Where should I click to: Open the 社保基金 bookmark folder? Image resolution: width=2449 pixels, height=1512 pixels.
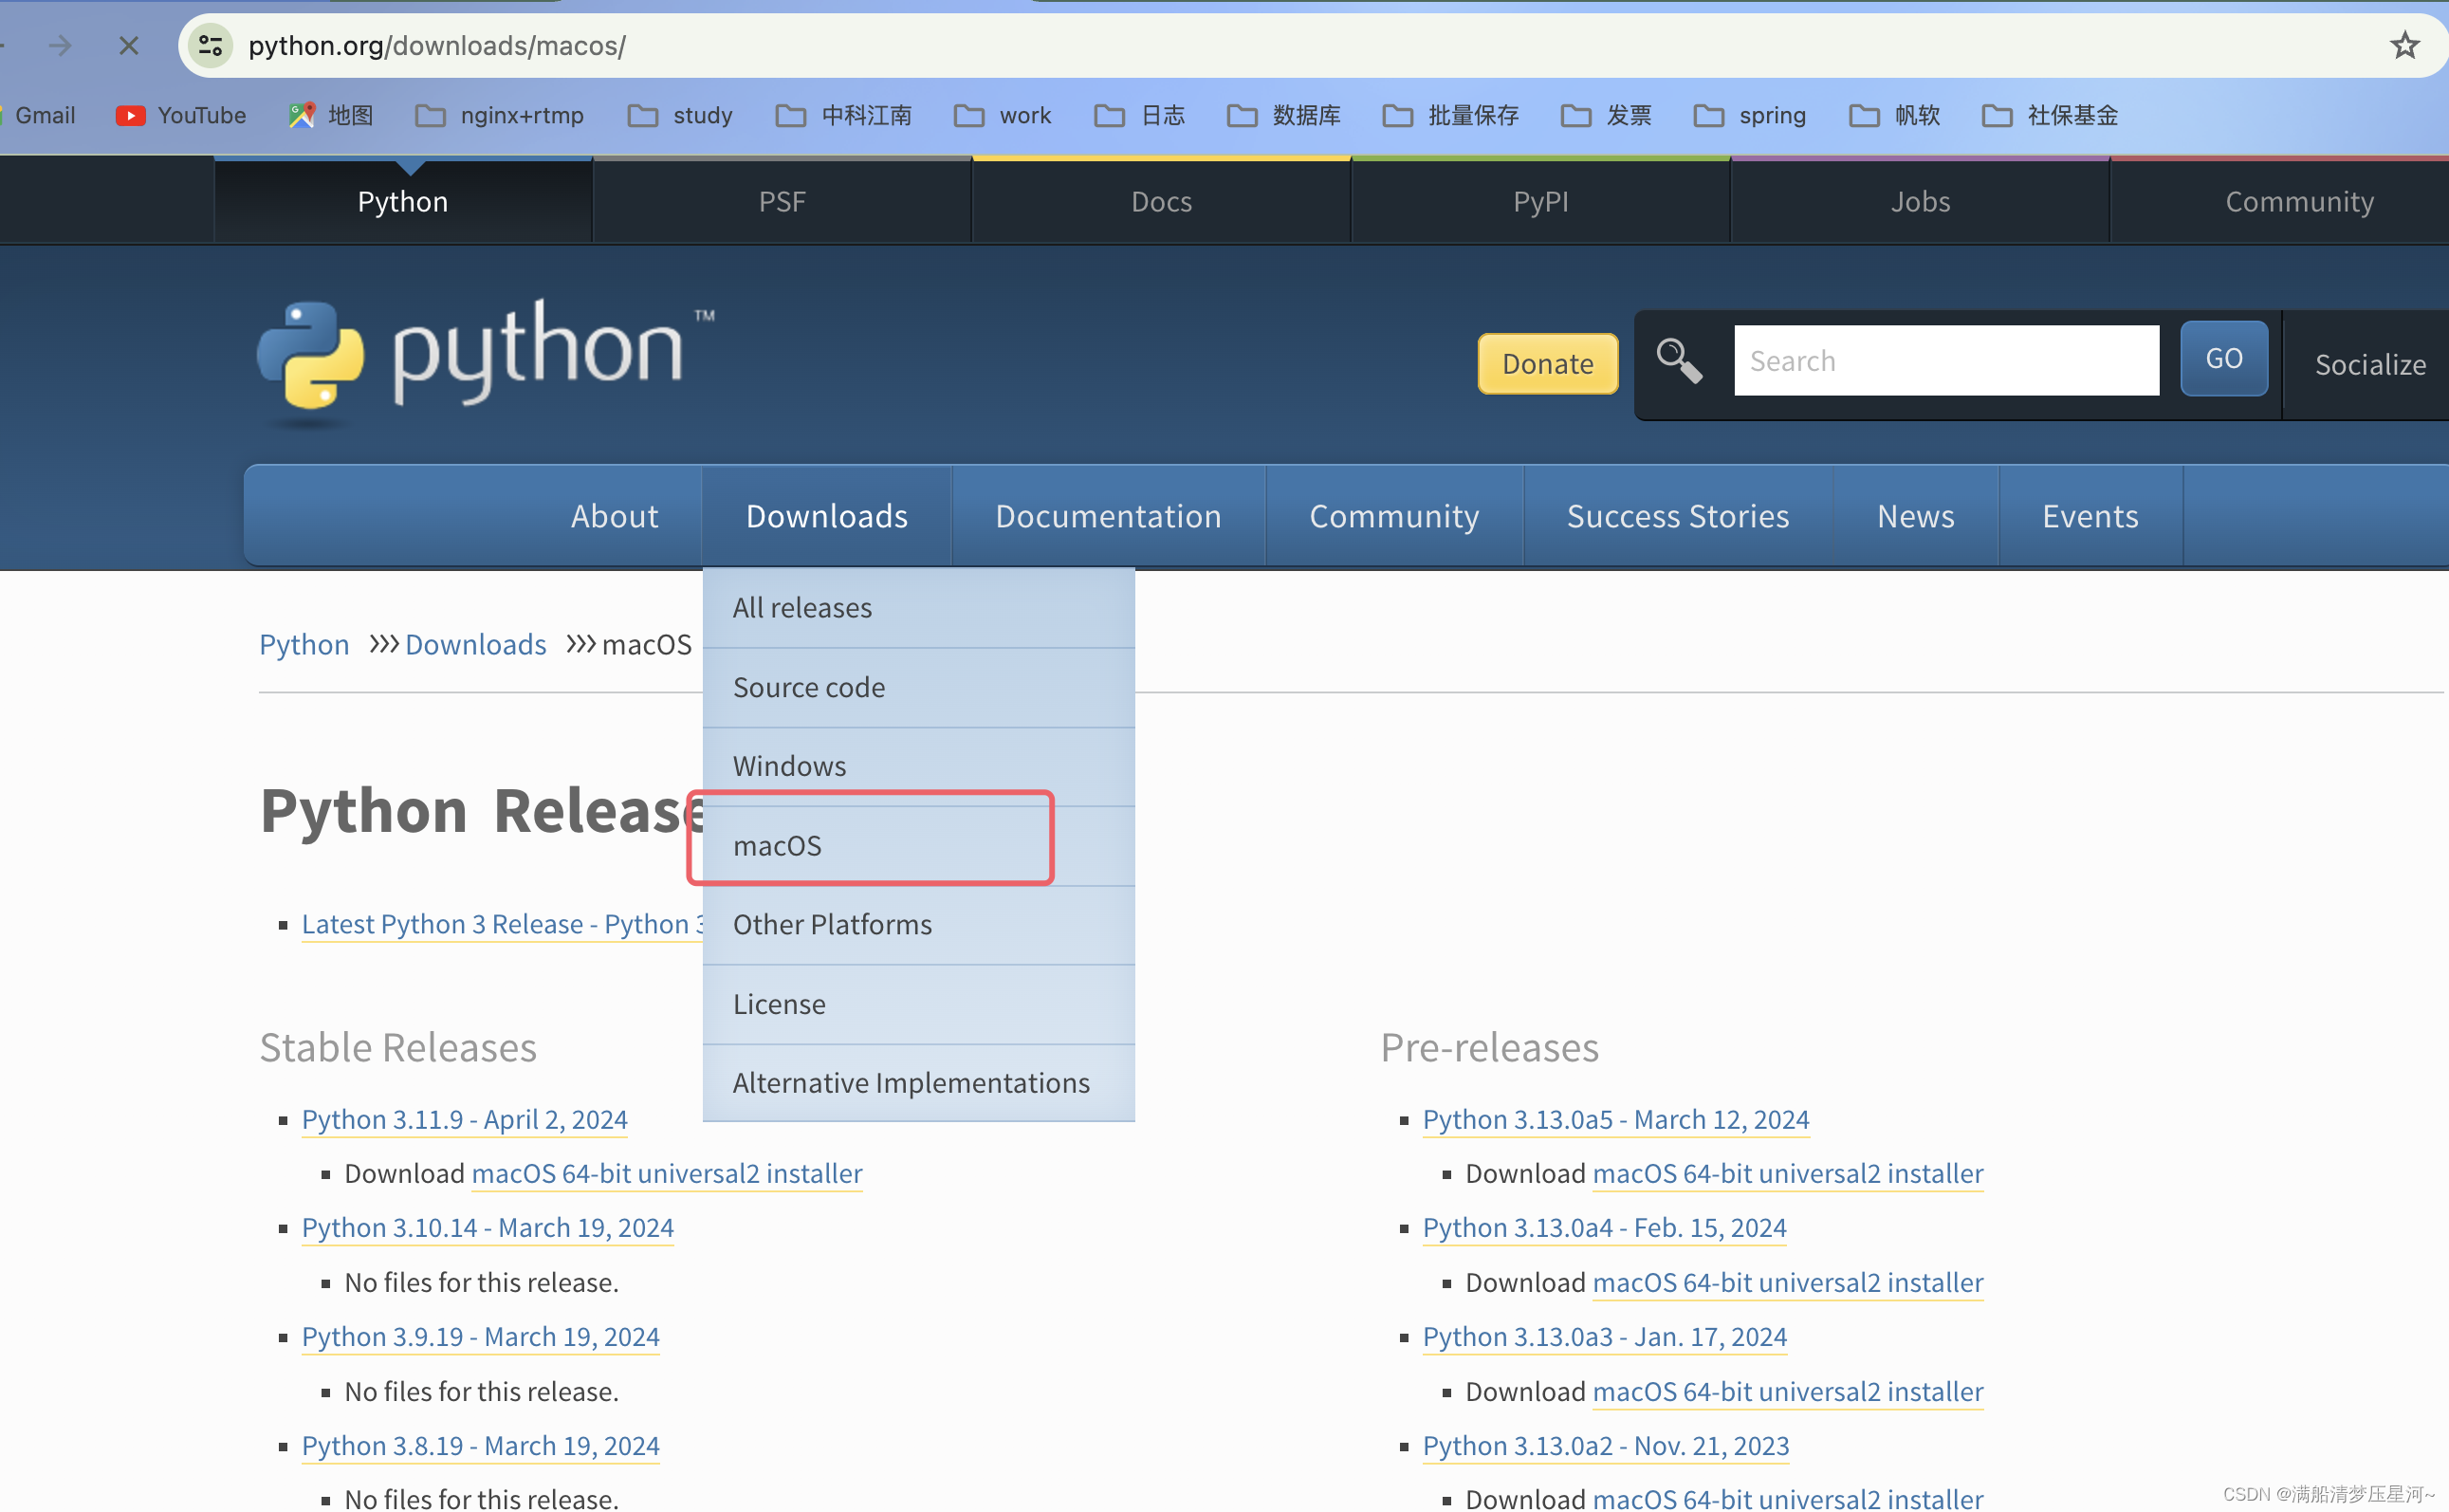(2050, 115)
